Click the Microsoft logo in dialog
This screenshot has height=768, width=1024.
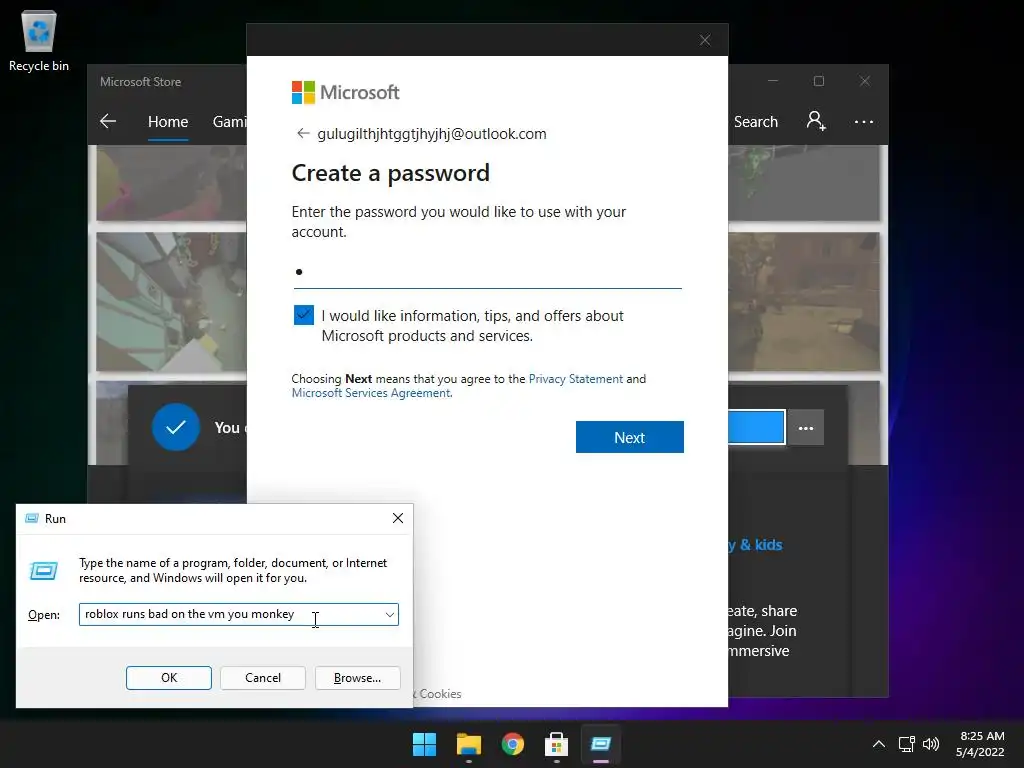345,92
